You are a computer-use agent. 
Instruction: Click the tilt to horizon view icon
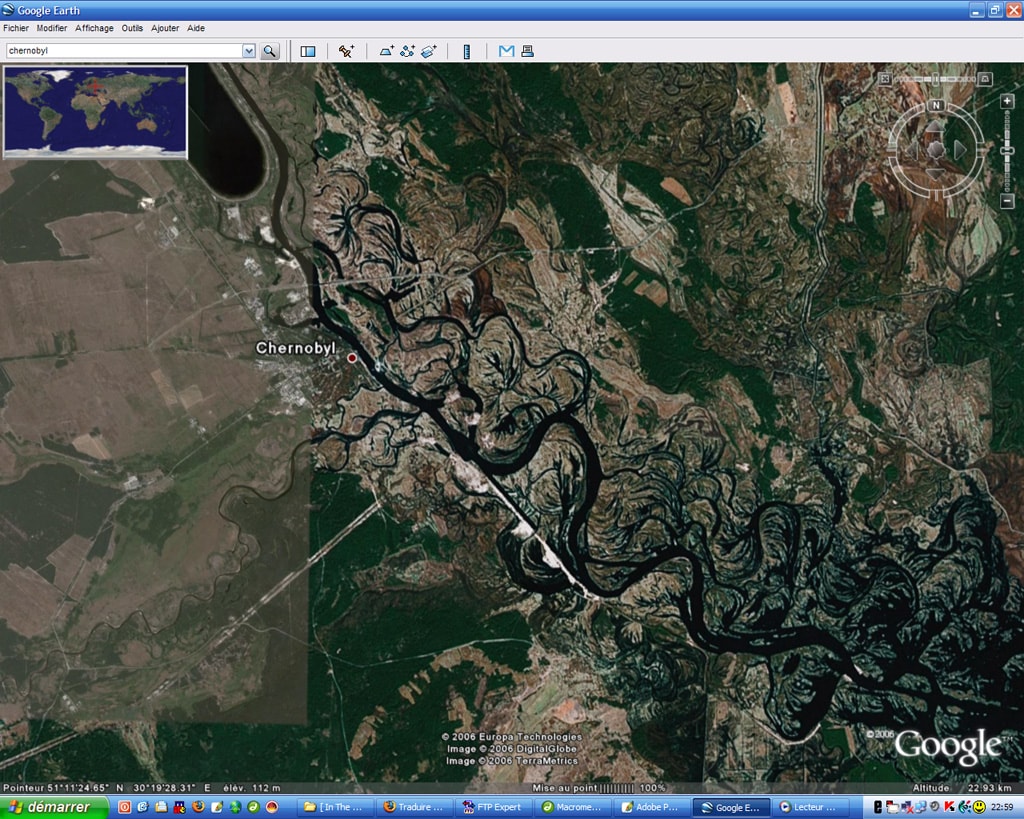coord(985,79)
